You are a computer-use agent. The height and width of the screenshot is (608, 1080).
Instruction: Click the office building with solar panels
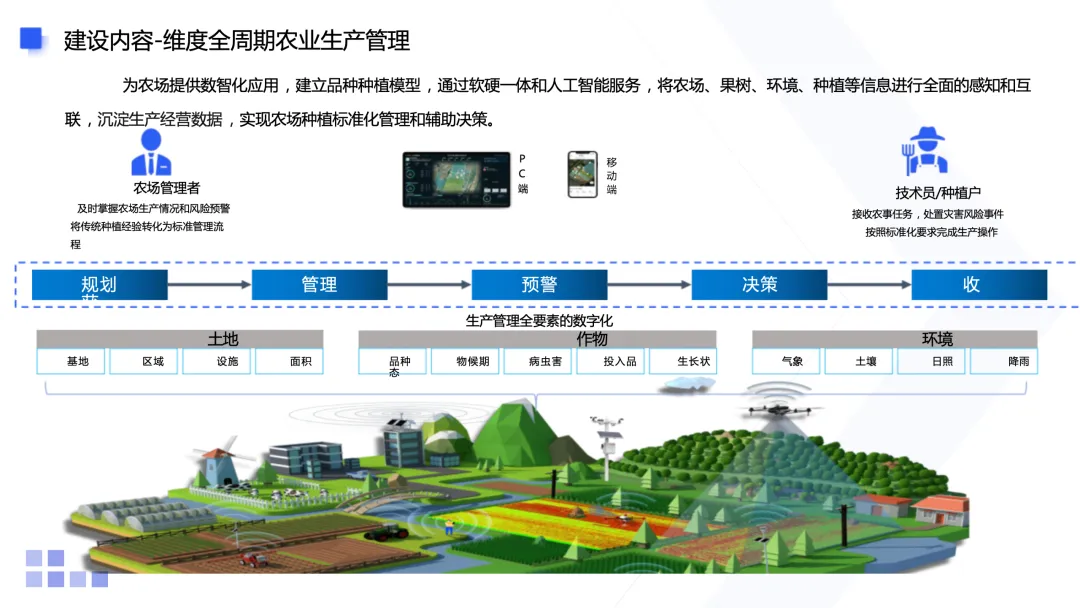[402, 441]
